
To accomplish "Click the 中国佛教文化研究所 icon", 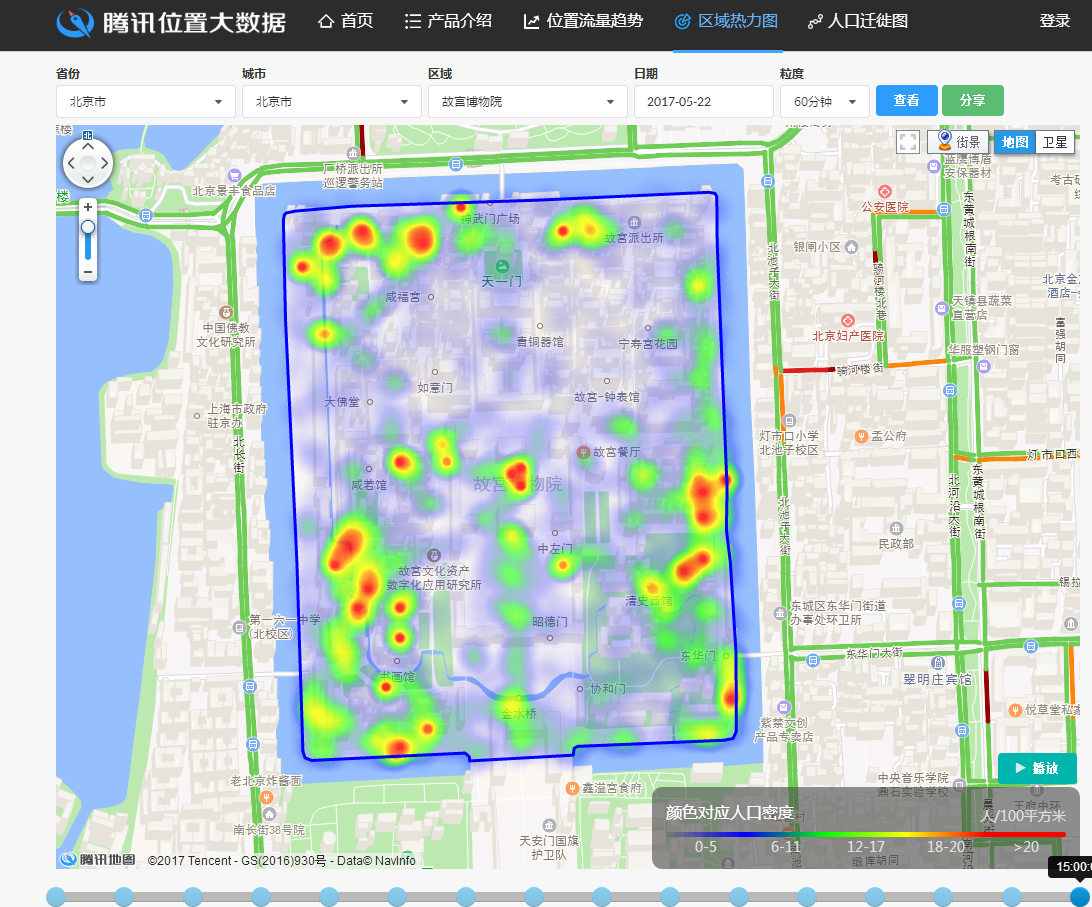I will [x=226, y=312].
